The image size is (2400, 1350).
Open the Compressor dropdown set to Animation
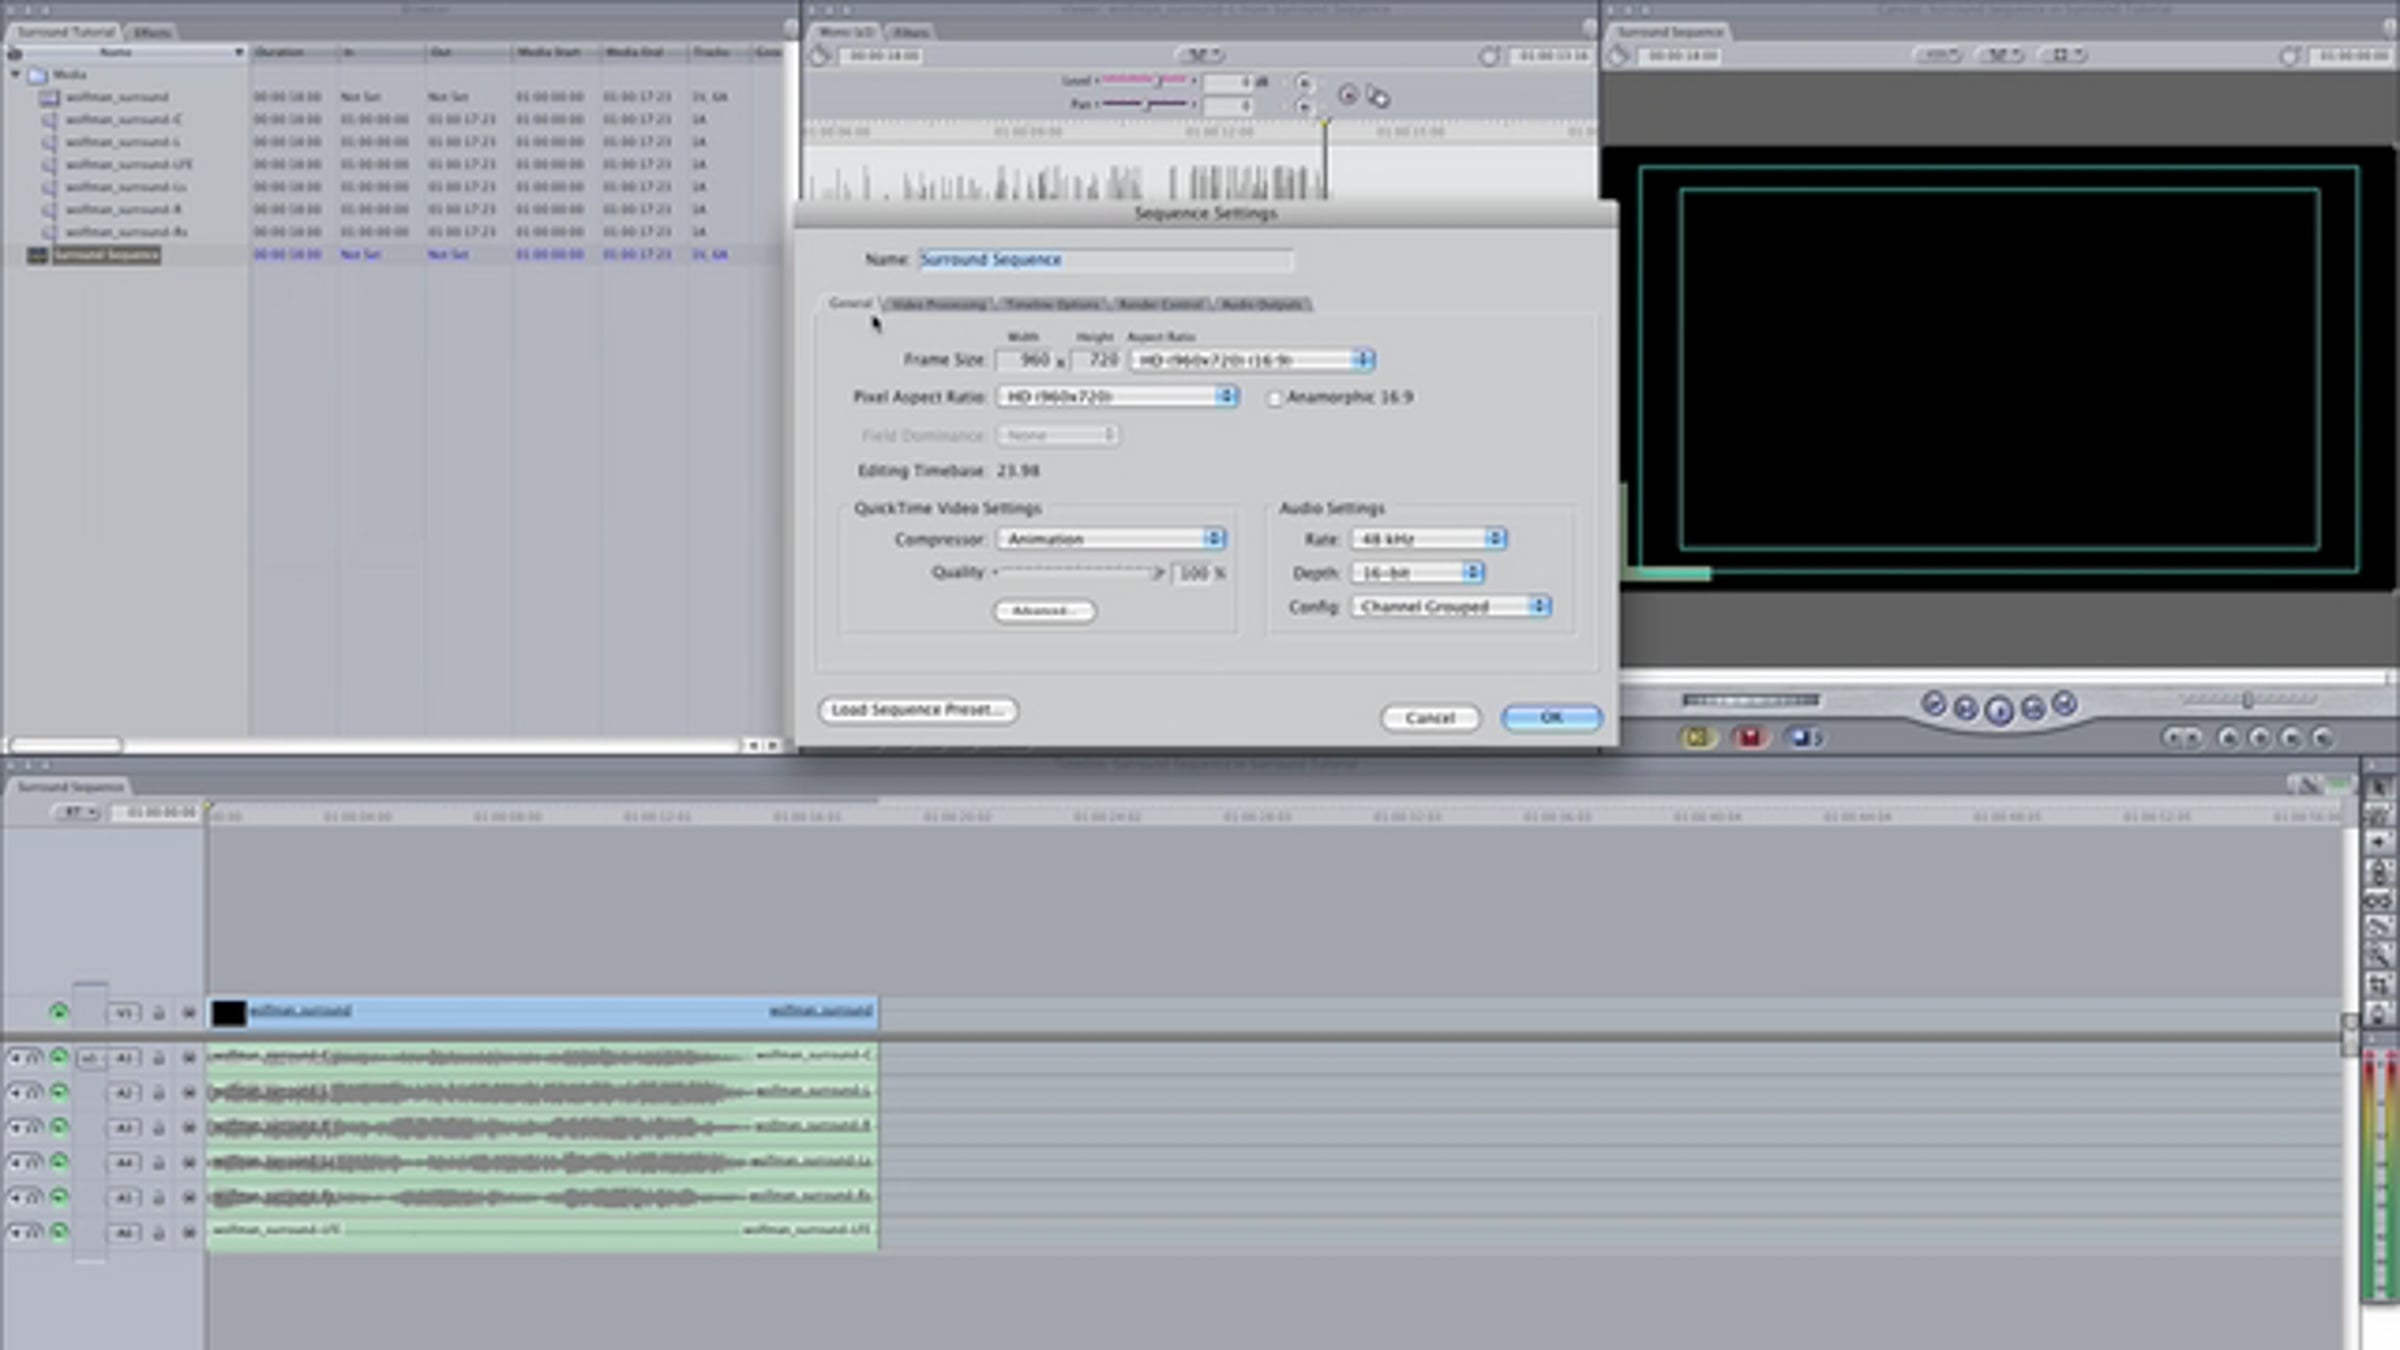click(x=1110, y=539)
